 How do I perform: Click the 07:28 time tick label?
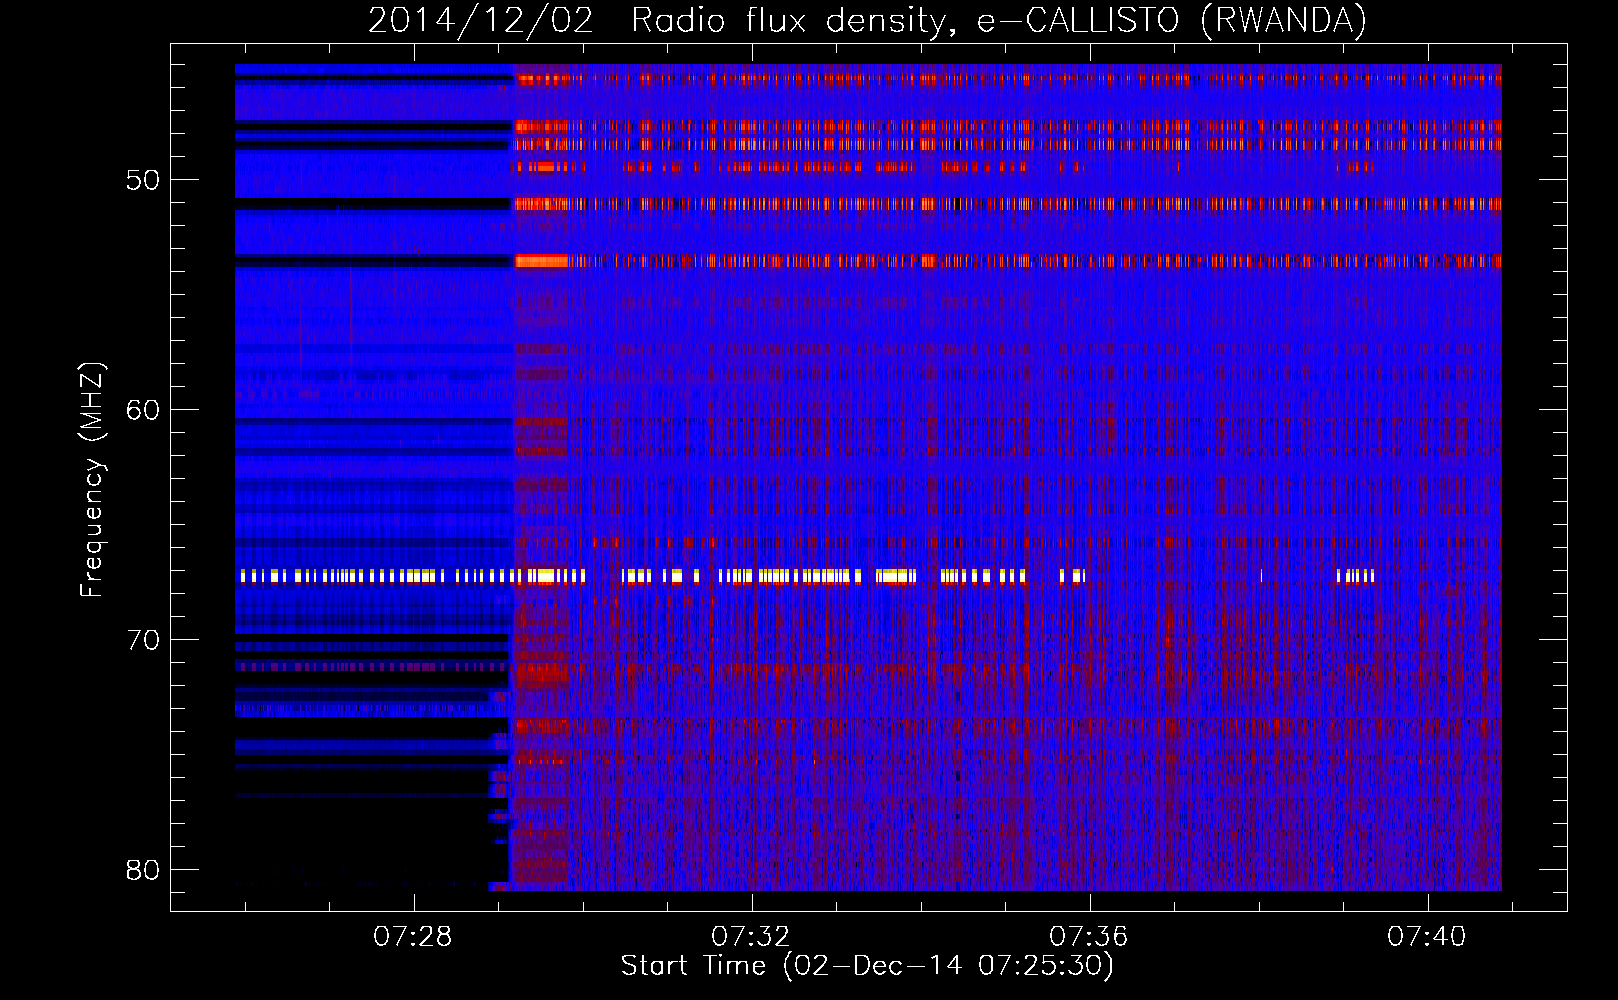413,937
